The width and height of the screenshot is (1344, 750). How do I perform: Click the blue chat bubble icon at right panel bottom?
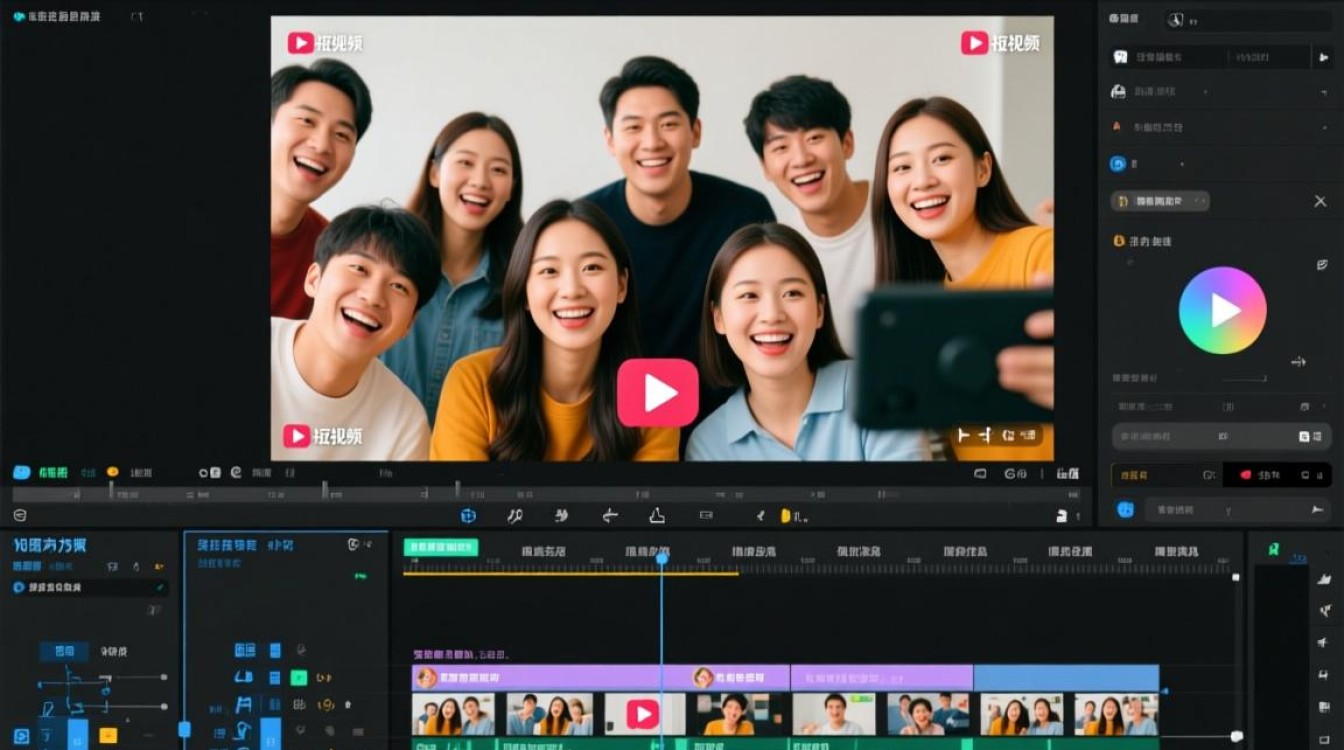coord(1125,510)
